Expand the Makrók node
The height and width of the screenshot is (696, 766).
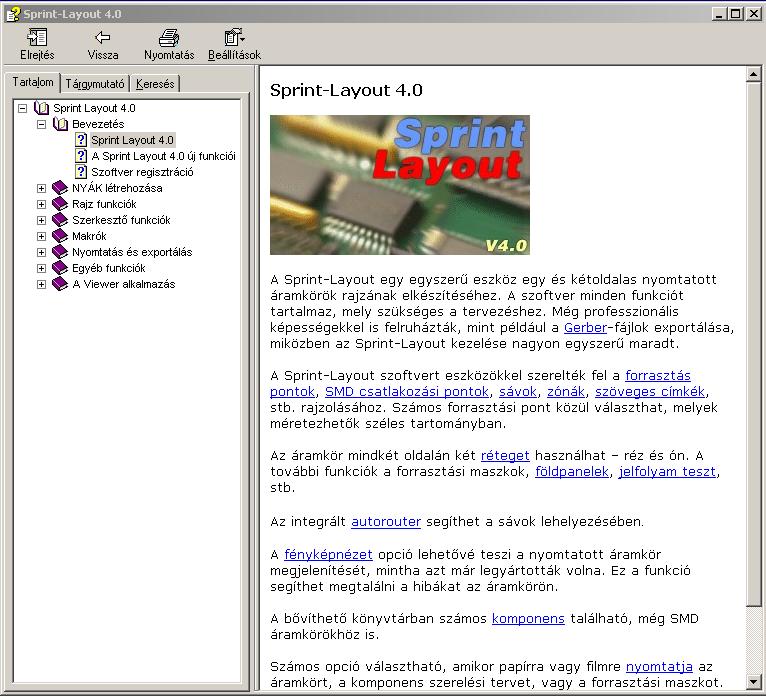click(x=42, y=237)
